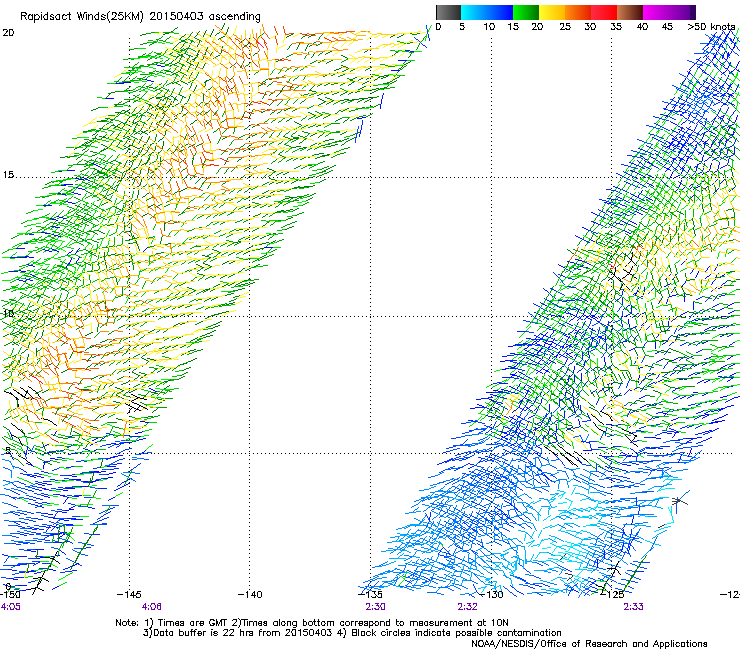Image resolution: width=740 pixels, height=650 pixels.
Task: Click legend scale value '10' under color bar
Action: 489,27
